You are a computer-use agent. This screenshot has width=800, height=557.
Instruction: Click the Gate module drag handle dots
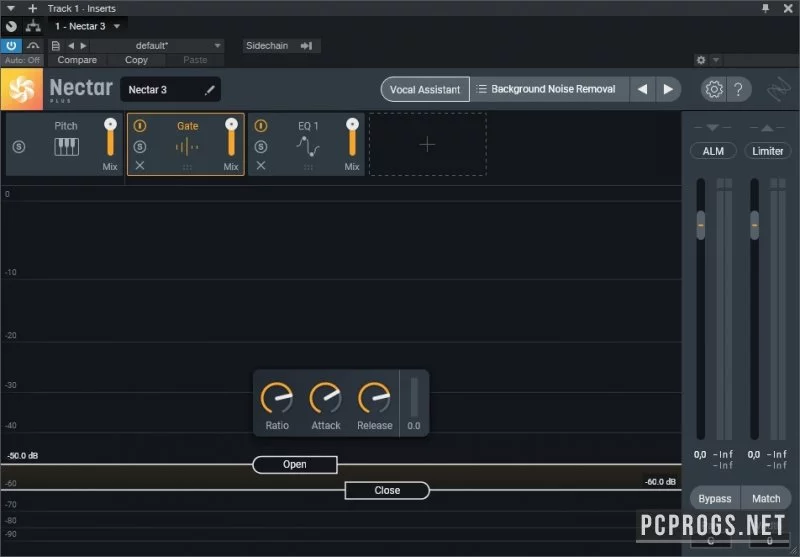(187, 167)
